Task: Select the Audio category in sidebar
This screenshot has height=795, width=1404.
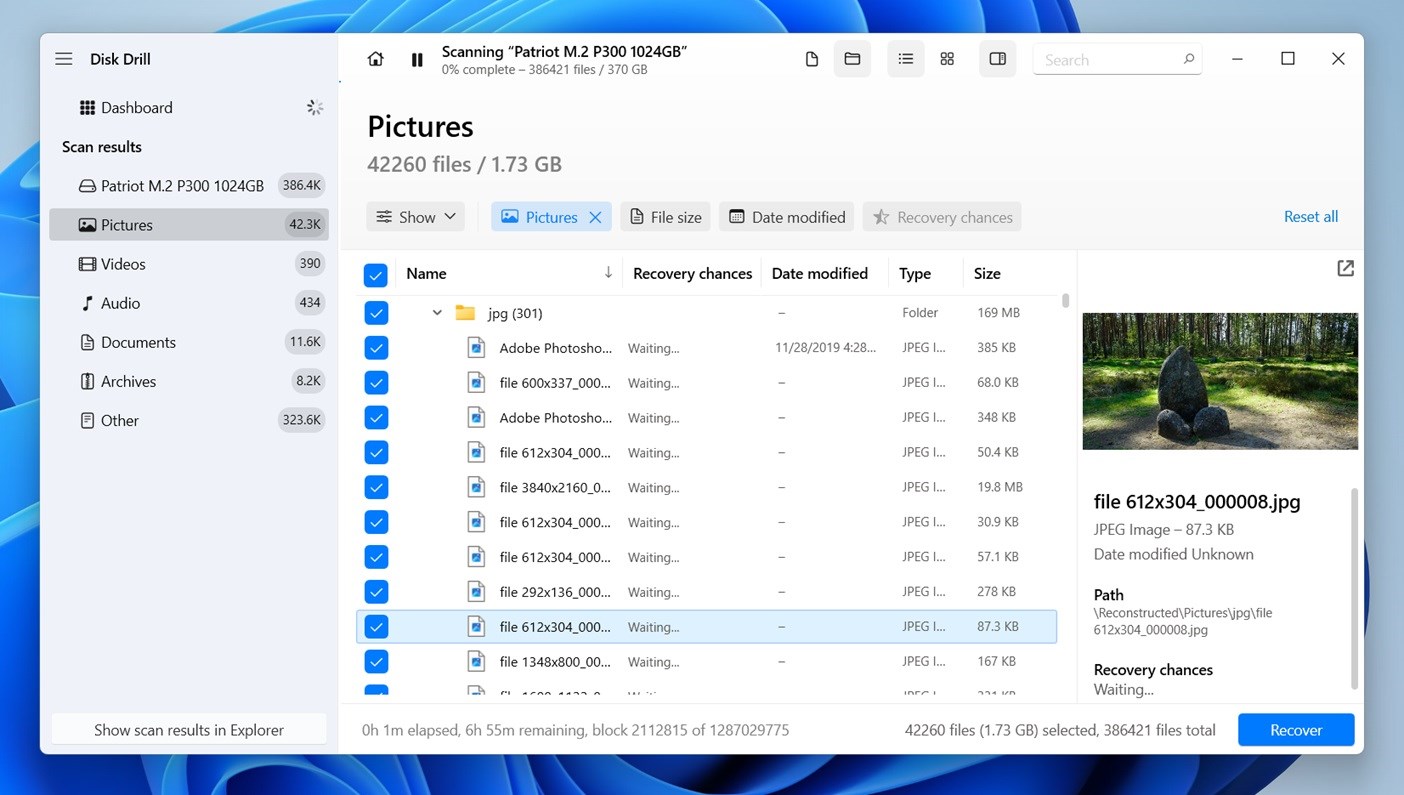Action: click(188, 303)
